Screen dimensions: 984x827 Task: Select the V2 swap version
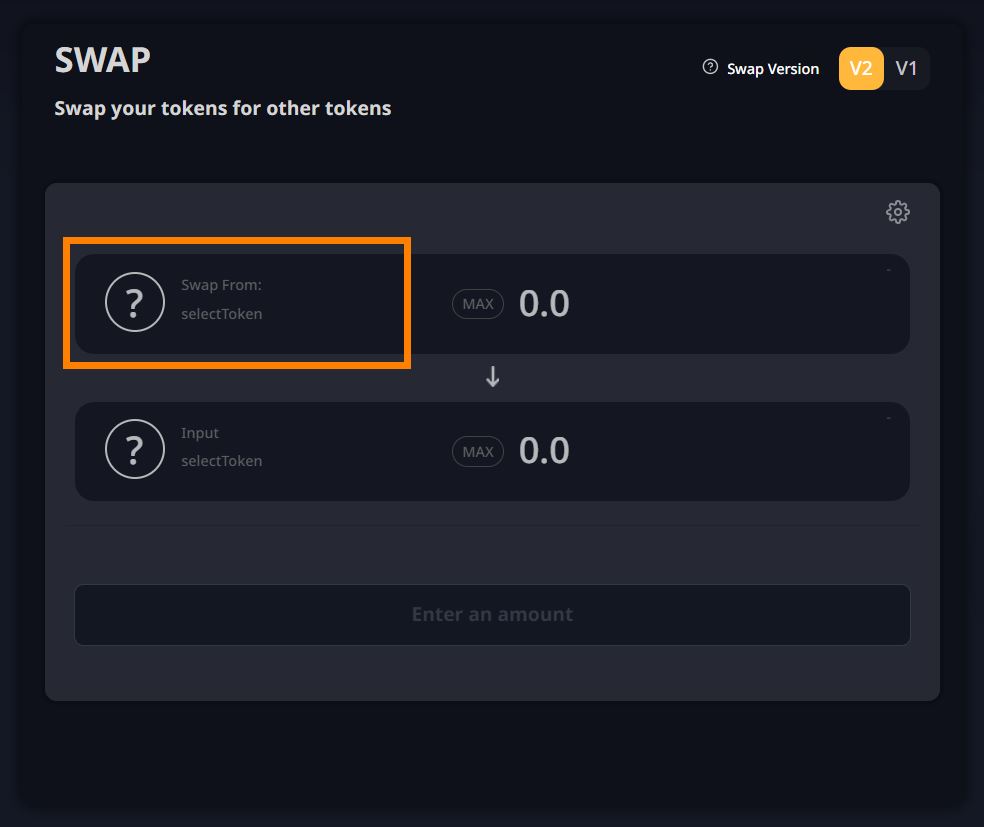[x=860, y=69]
